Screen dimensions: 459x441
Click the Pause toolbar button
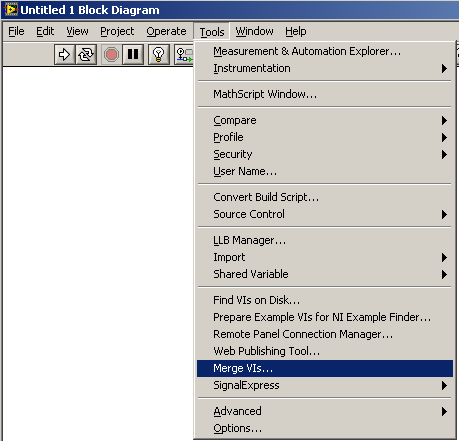(x=133, y=54)
